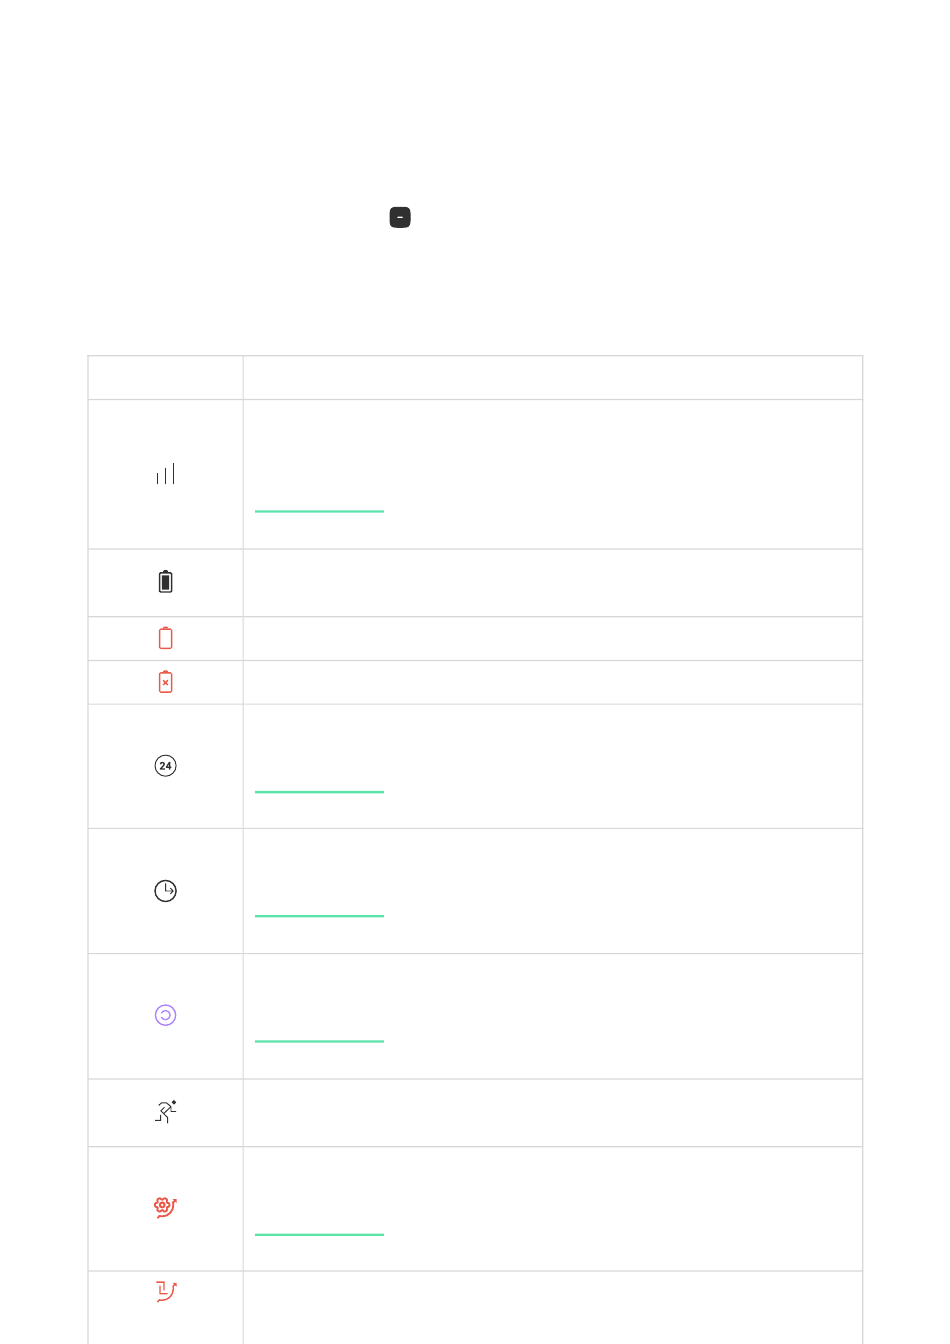
Task: Click the red empty battery icon
Action: click(x=165, y=638)
